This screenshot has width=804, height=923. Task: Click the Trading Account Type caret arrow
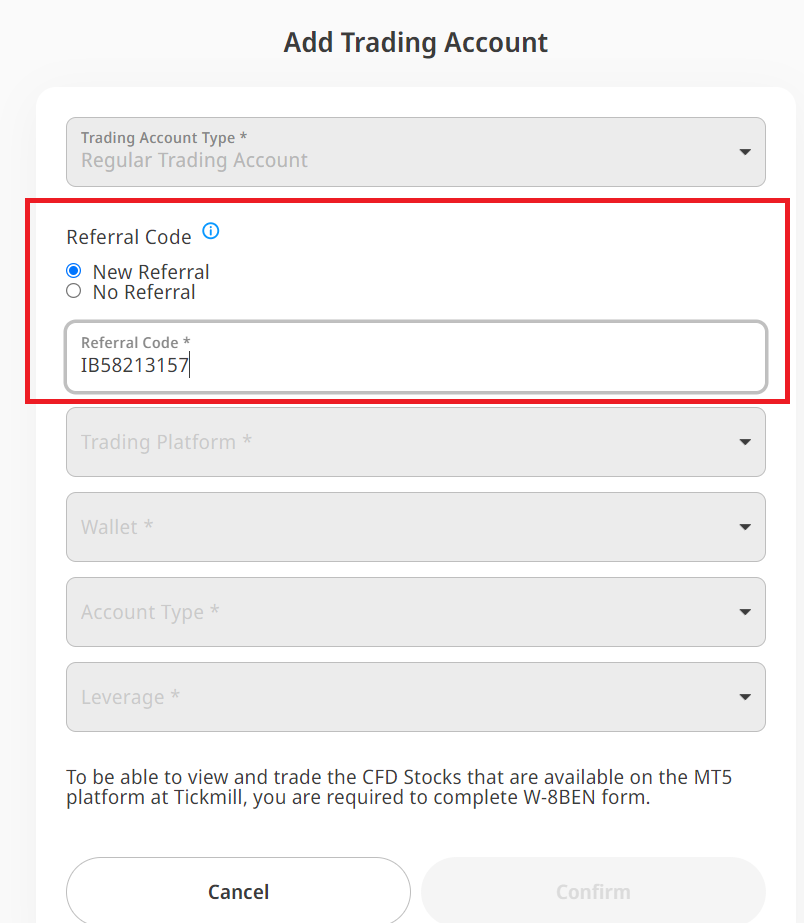pos(744,152)
